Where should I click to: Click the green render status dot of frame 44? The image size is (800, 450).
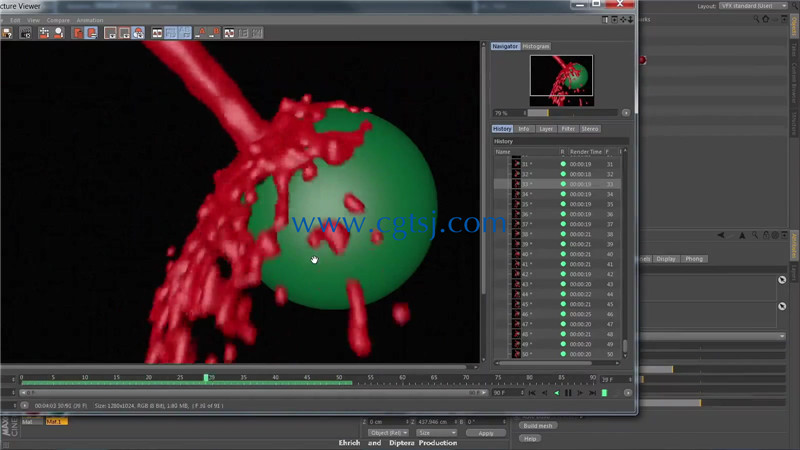[563, 294]
